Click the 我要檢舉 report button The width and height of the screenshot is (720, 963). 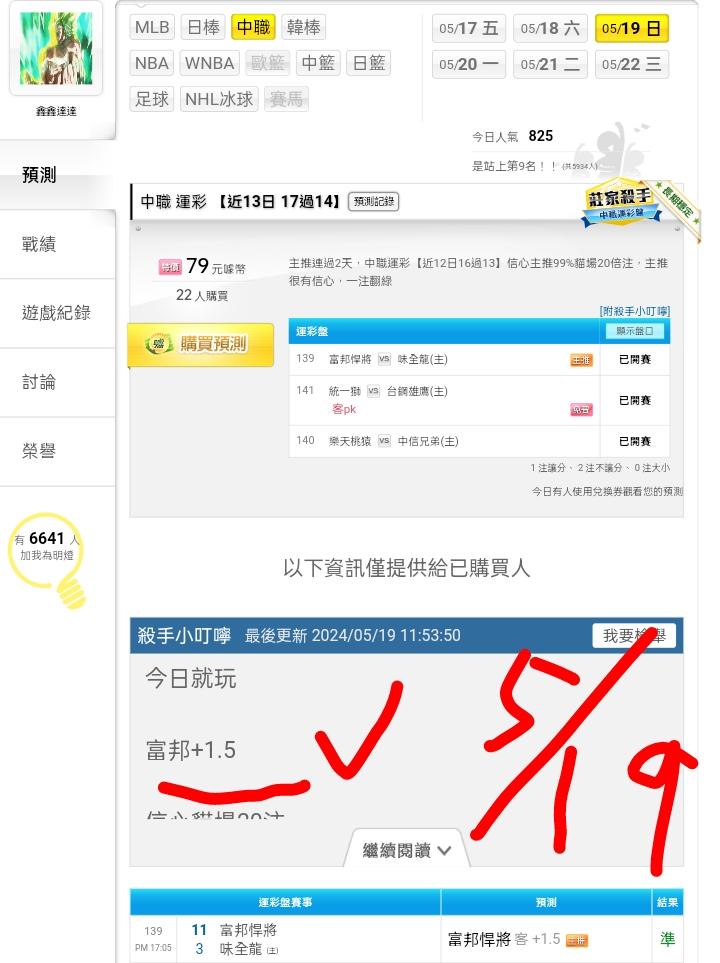pos(634,636)
